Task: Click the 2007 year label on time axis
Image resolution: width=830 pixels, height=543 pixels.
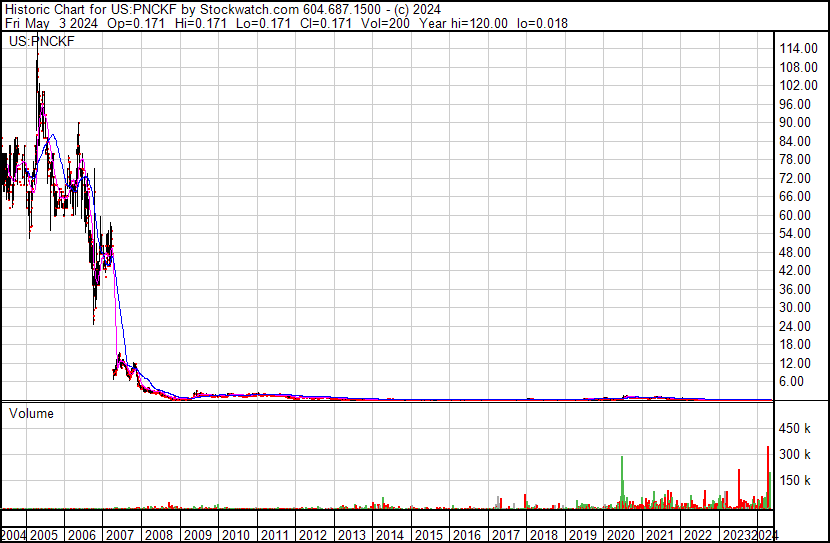Action: (120, 535)
